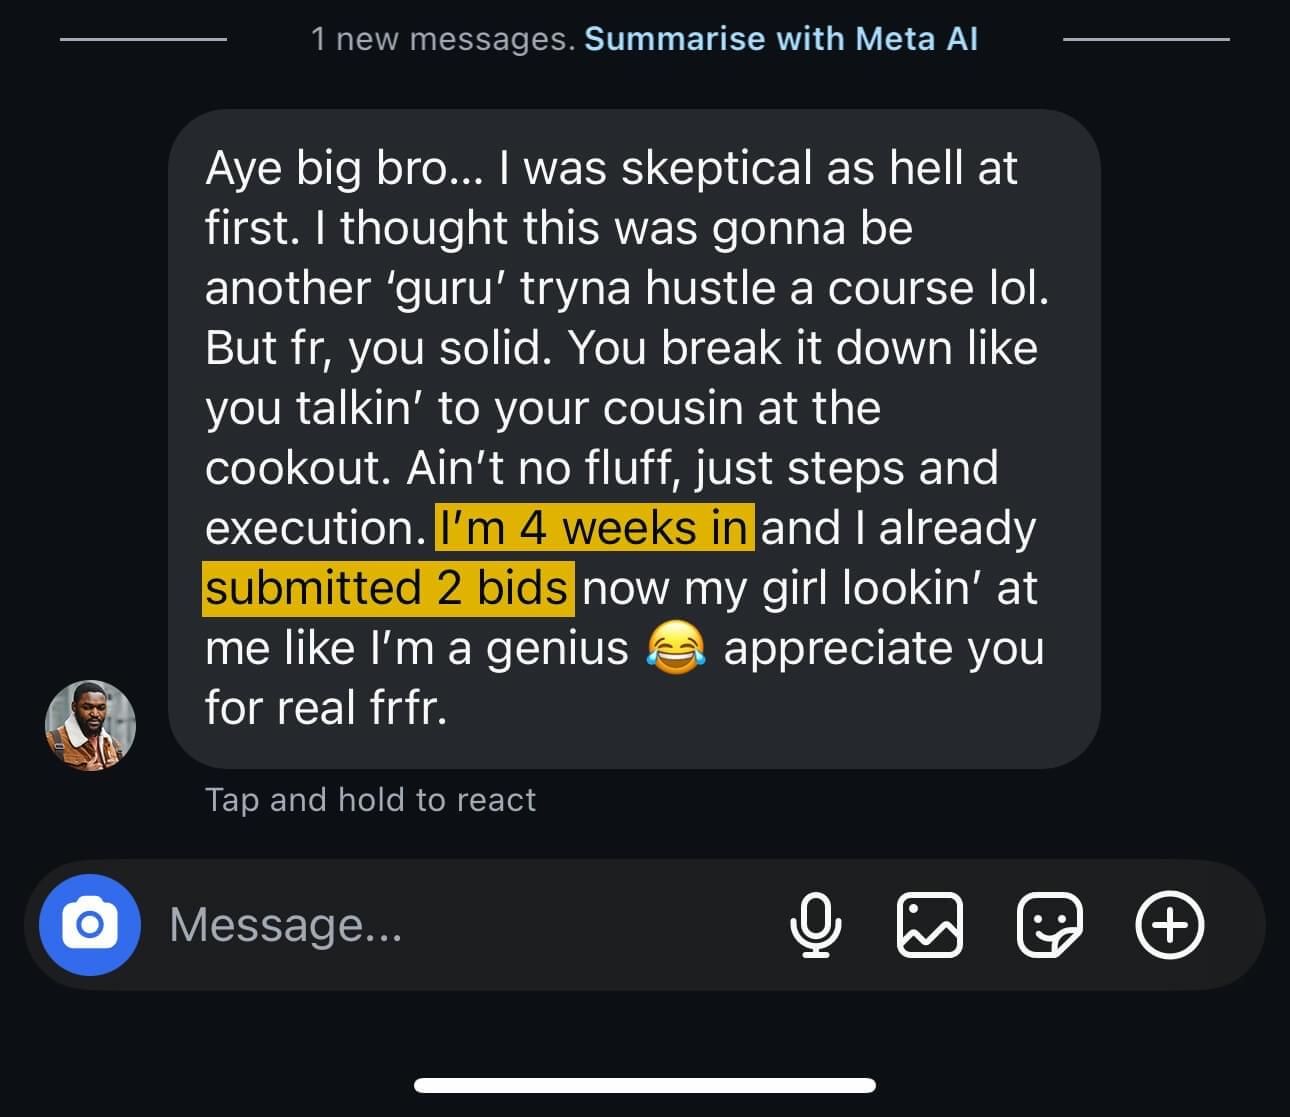
Task: Click the divider line left of new messages
Action: coord(143,39)
